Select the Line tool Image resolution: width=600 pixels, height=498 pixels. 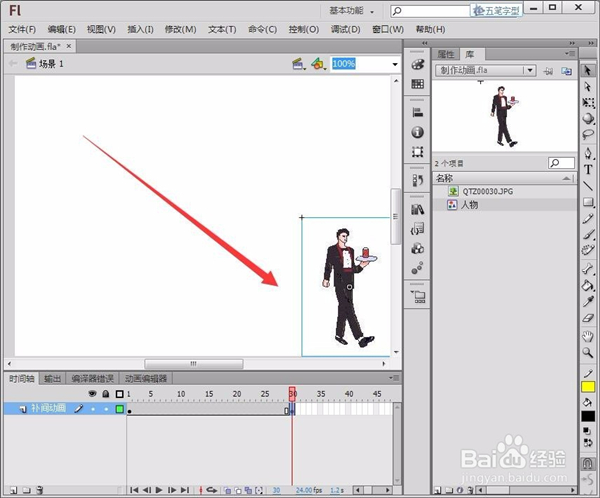click(588, 186)
